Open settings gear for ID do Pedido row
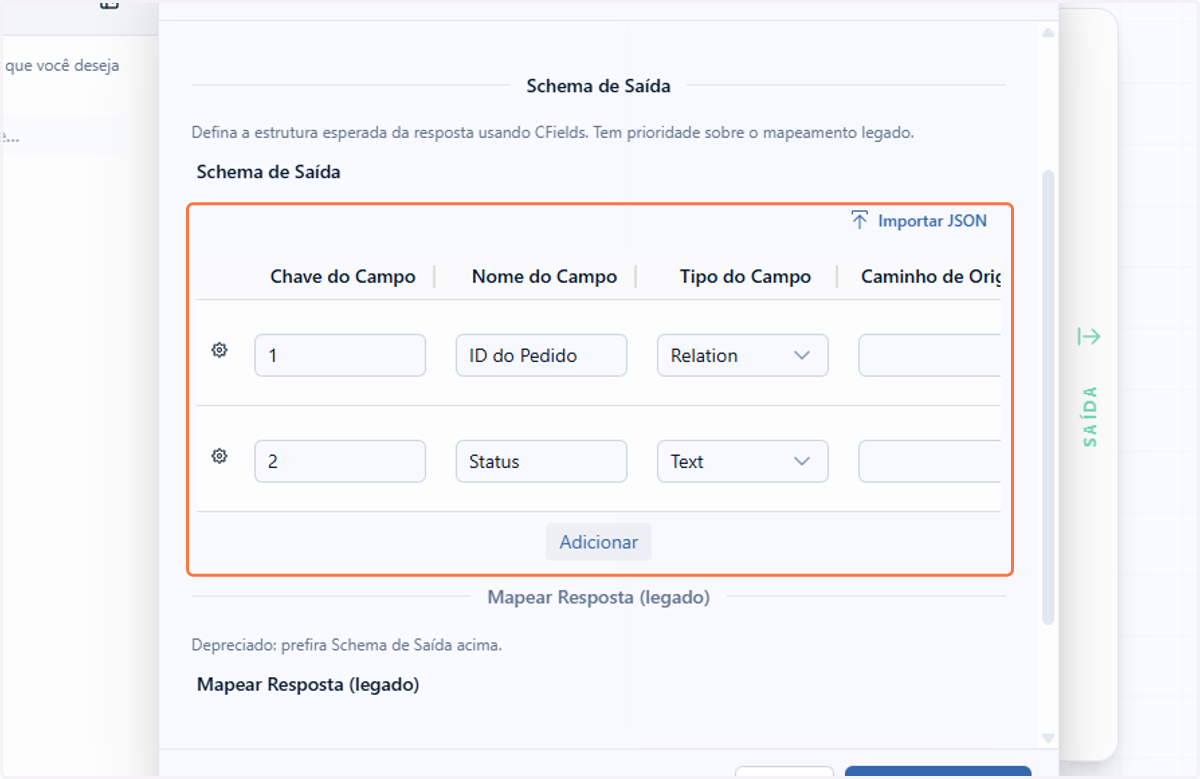Screen dimensions: 1200x779 (x=220, y=350)
